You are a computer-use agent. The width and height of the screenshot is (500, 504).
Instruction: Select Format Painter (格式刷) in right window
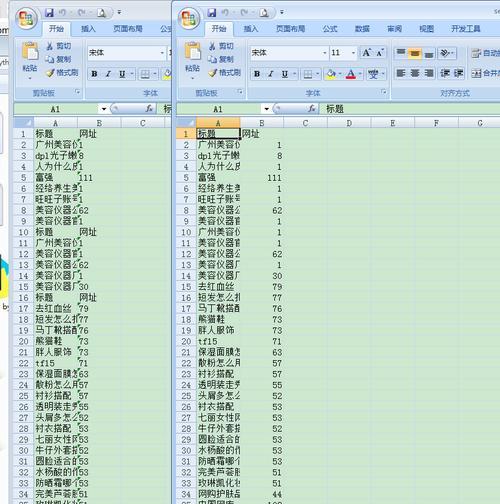[225, 72]
